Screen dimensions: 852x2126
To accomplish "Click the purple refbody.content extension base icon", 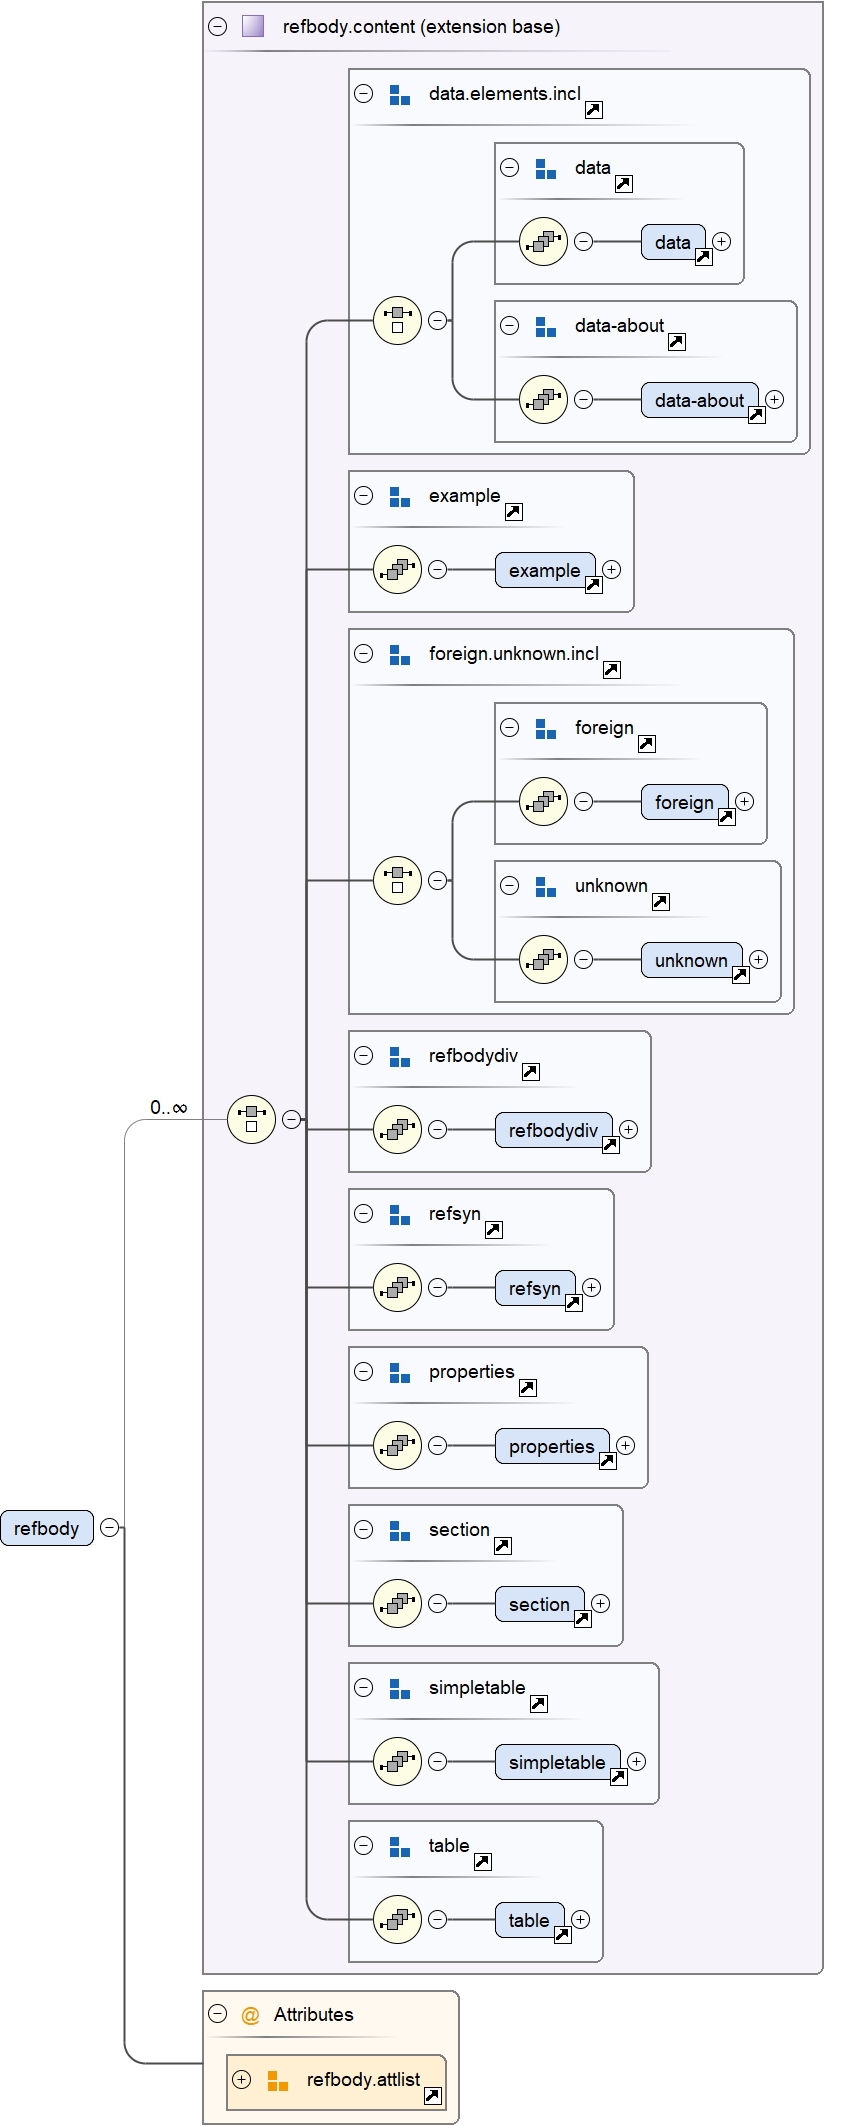I will pyautogui.click(x=253, y=27).
